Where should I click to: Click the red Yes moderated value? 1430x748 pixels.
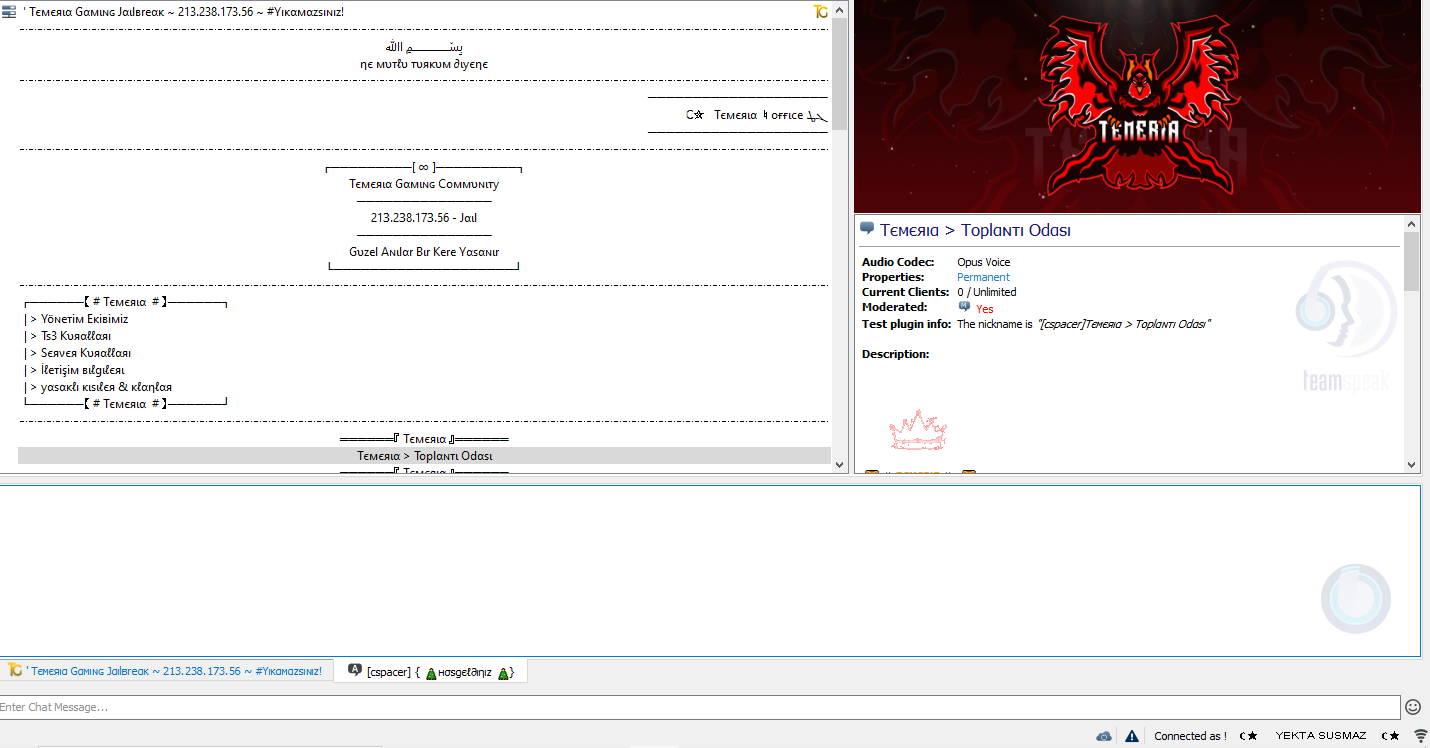click(985, 309)
